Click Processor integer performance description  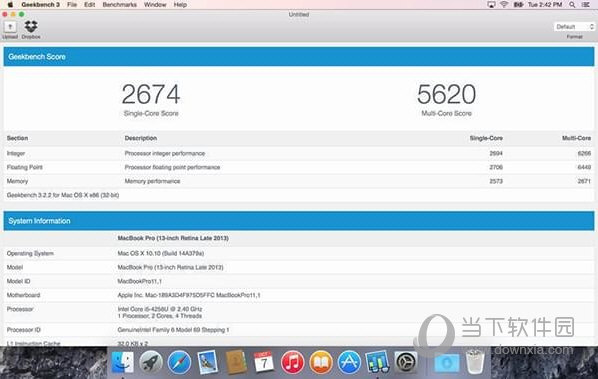[165, 153]
